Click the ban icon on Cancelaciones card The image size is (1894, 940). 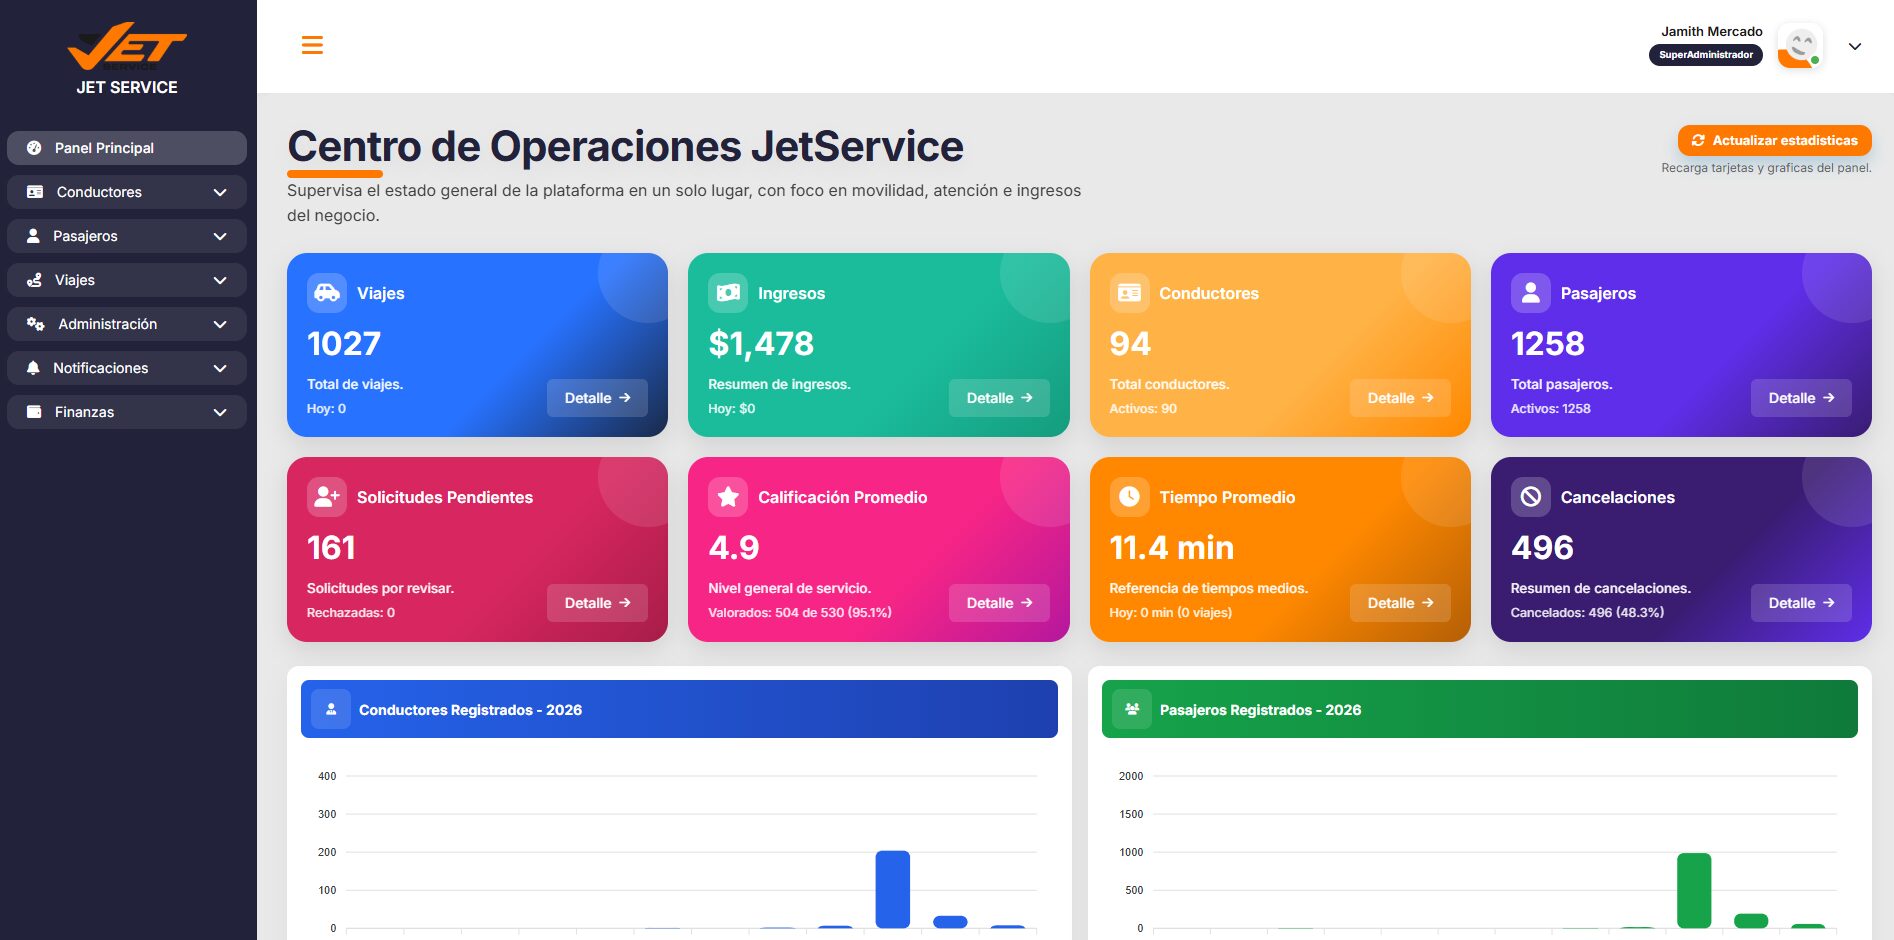(x=1530, y=497)
